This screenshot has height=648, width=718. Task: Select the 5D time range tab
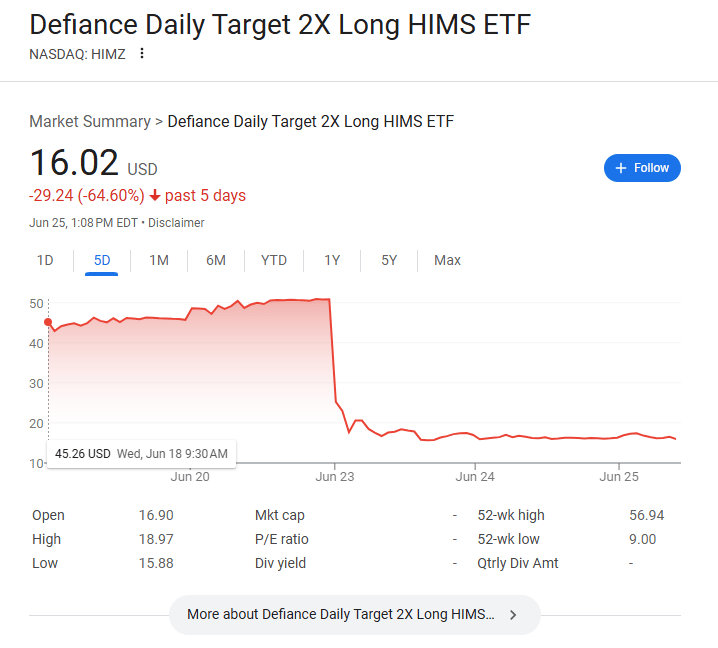coord(102,260)
